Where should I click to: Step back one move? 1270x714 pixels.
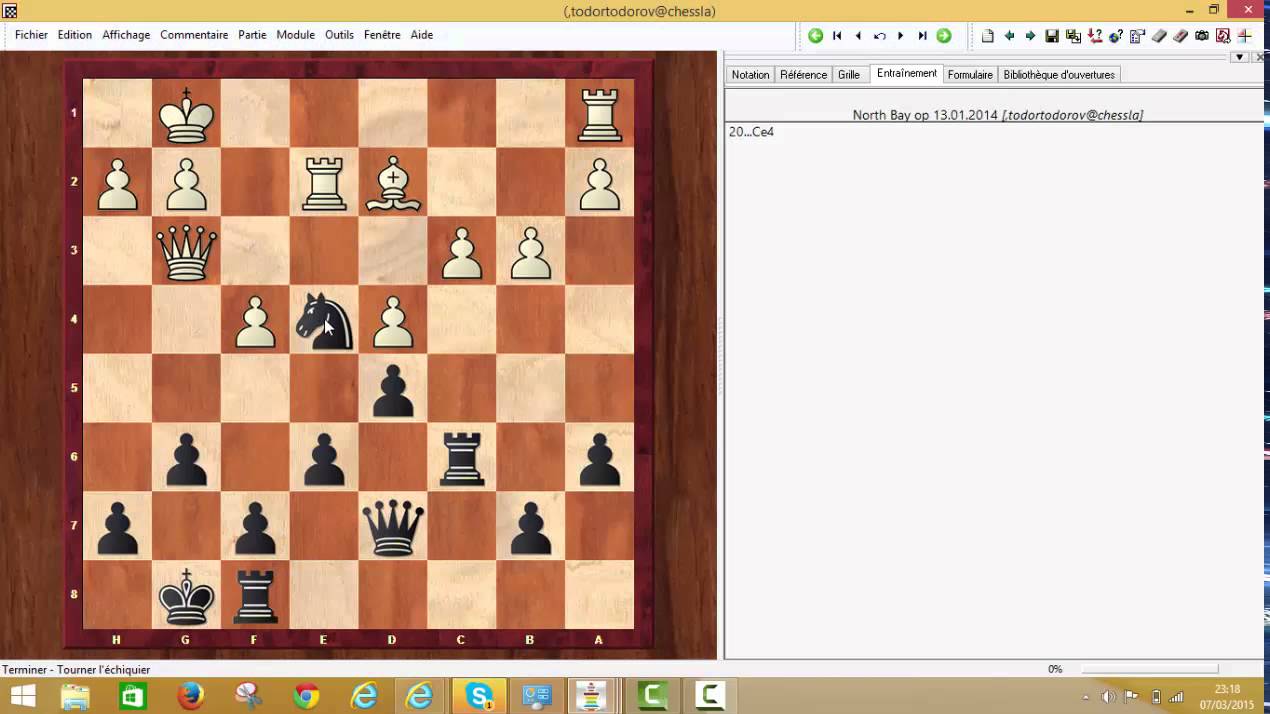point(858,36)
